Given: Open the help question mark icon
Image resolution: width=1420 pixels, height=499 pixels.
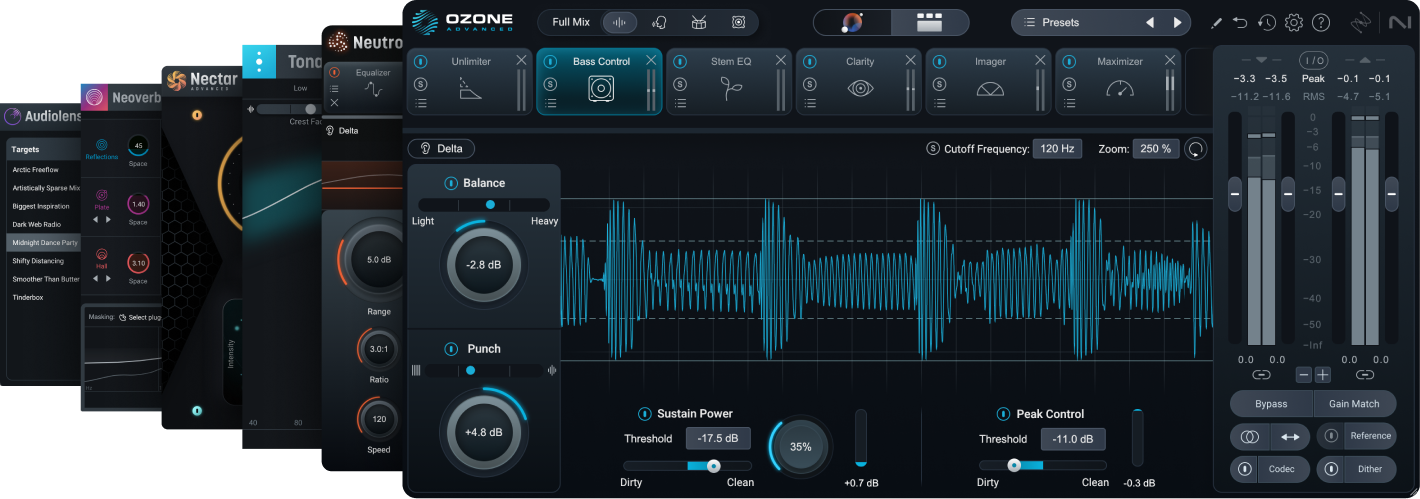Looking at the screenshot, I should pyautogui.click(x=1321, y=22).
